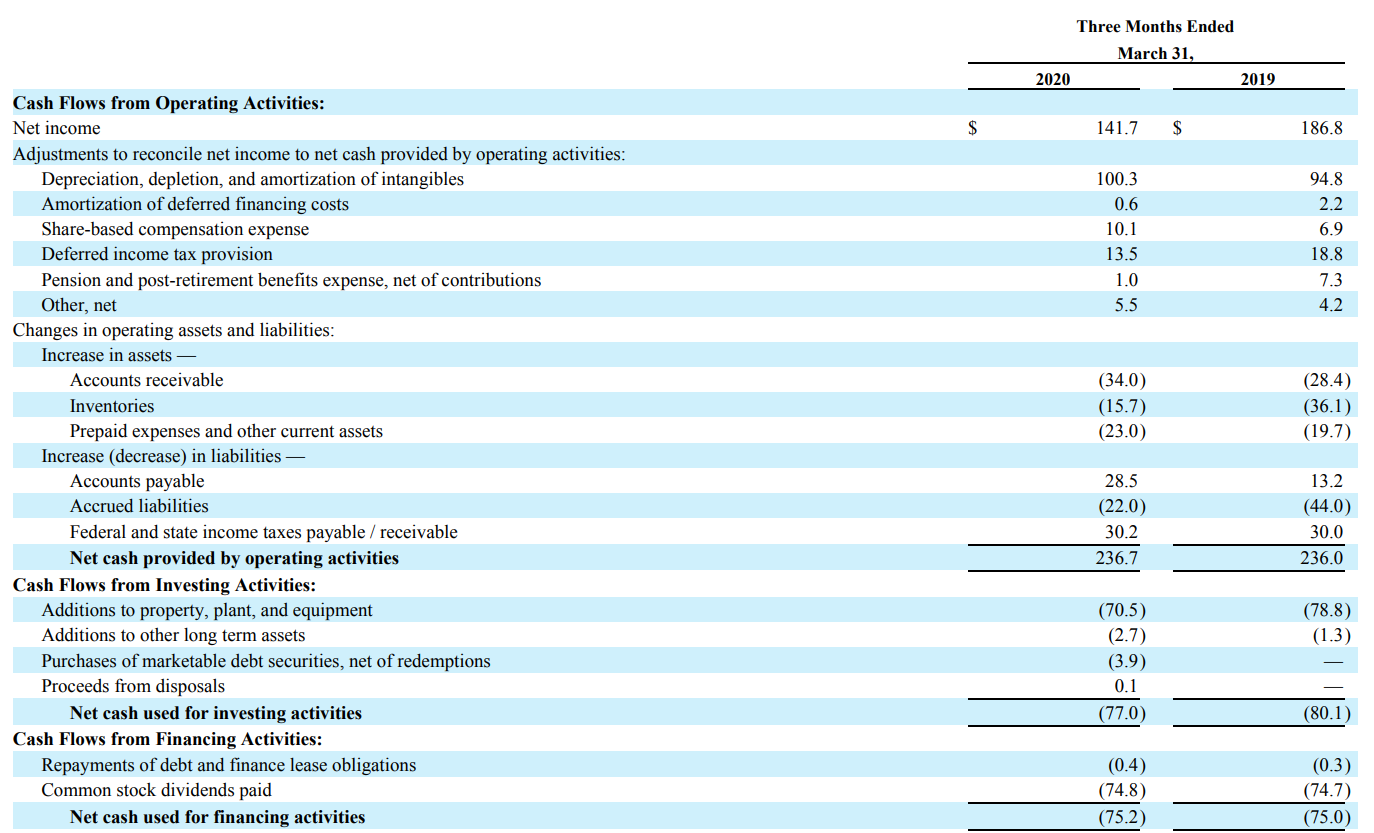Click 'Cash Flows from Investing Activities:' heading
This screenshot has height=833, width=1374.
click(164, 585)
